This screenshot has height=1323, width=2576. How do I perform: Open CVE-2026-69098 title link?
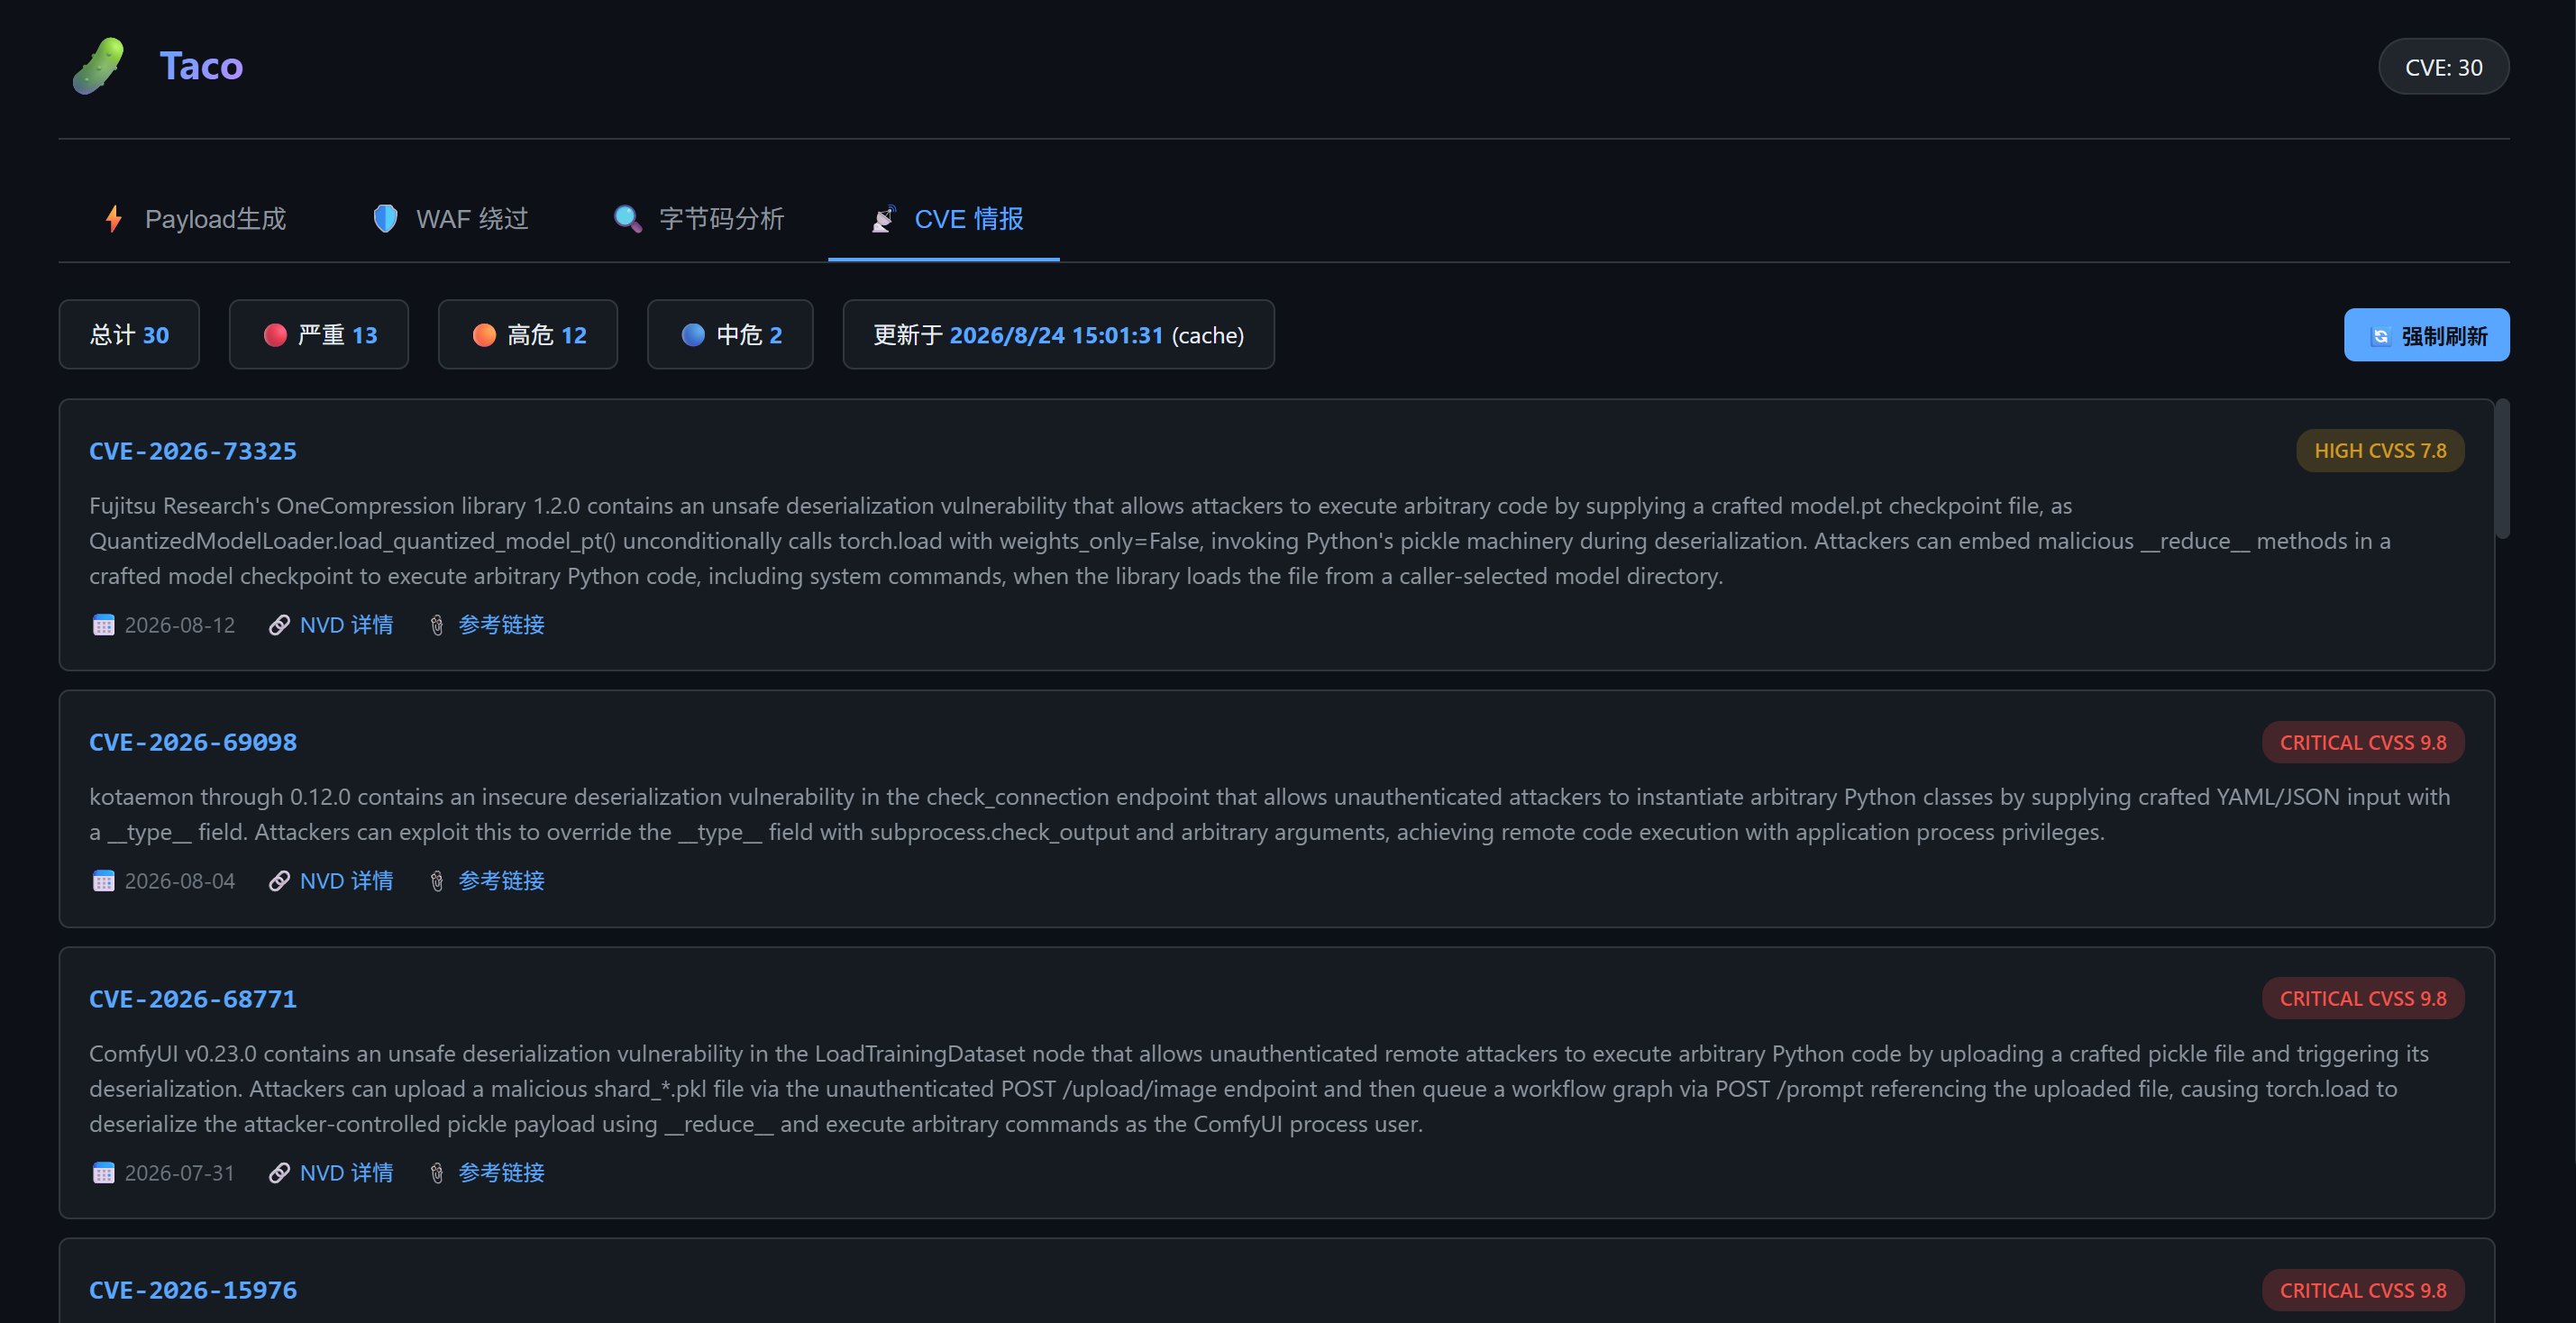(x=193, y=742)
